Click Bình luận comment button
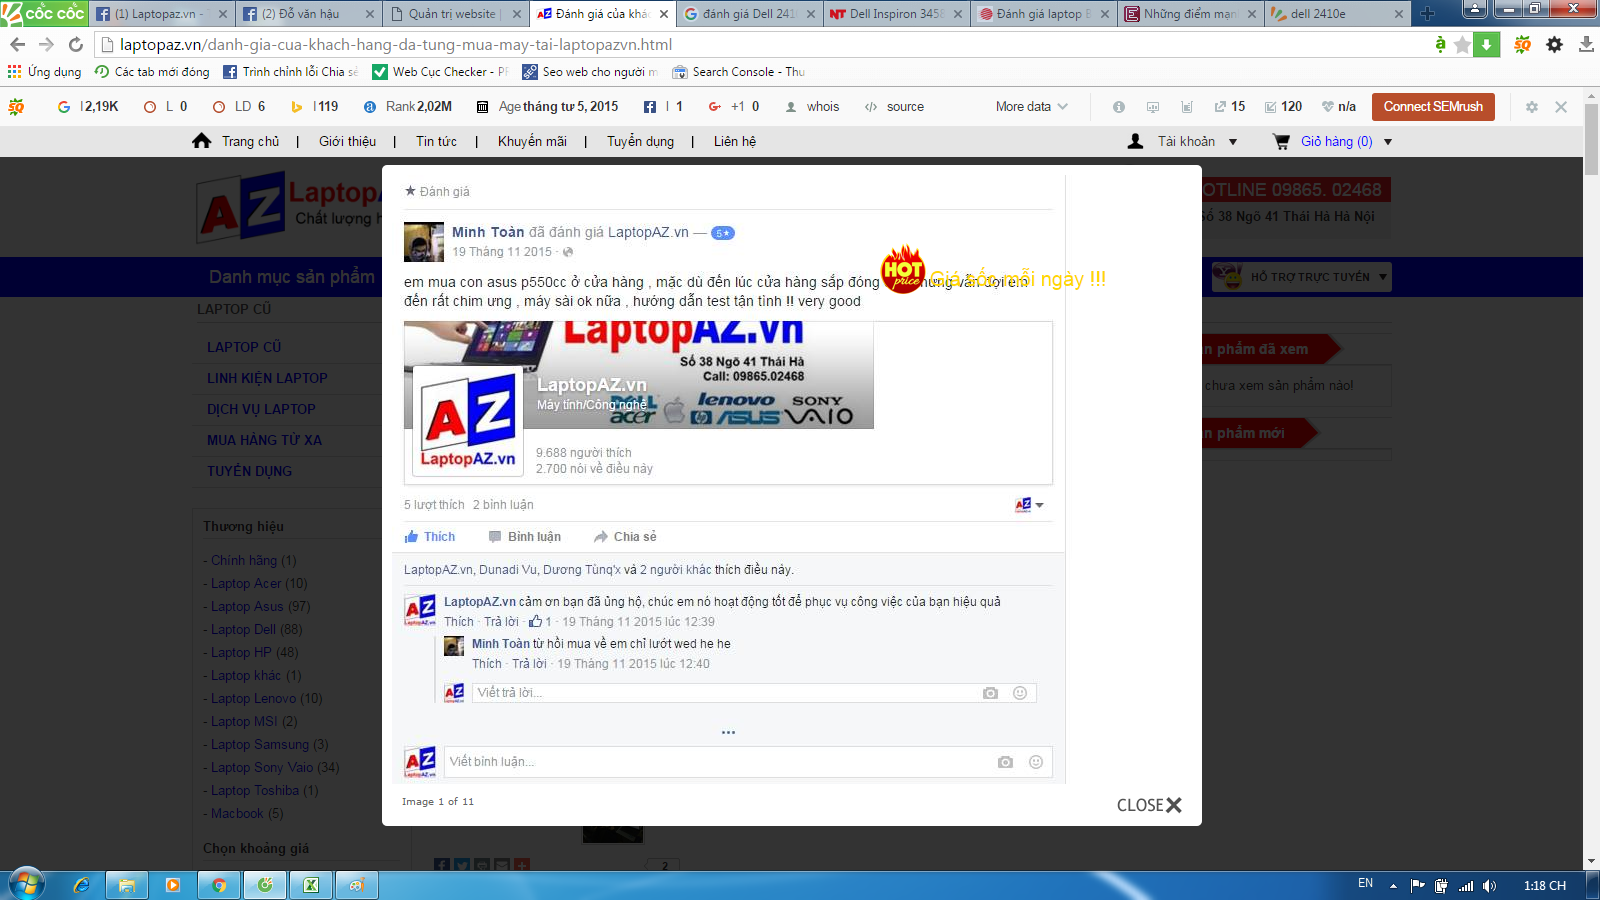The width and height of the screenshot is (1600, 900). (x=524, y=537)
